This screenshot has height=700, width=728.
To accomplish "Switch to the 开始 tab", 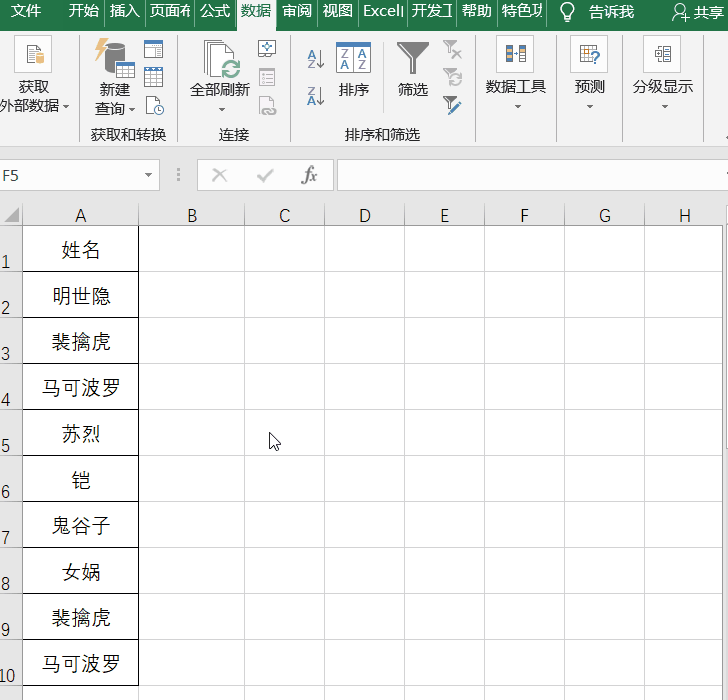I will click(x=84, y=11).
